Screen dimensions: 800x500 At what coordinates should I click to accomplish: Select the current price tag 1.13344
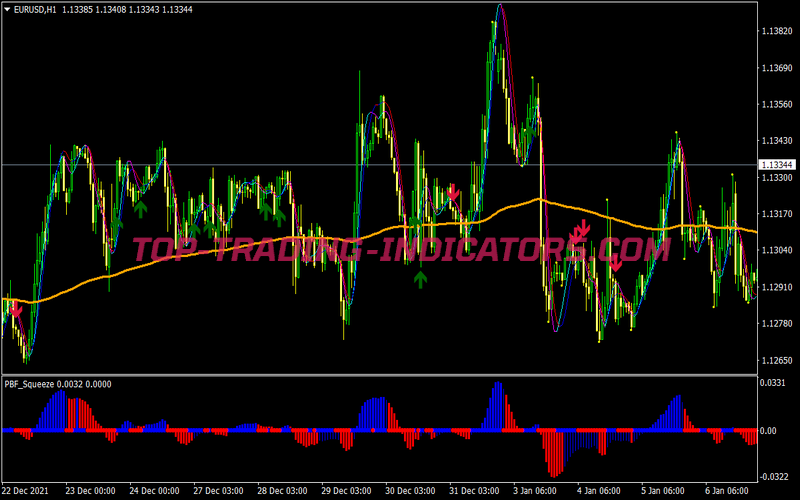(x=778, y=165)
